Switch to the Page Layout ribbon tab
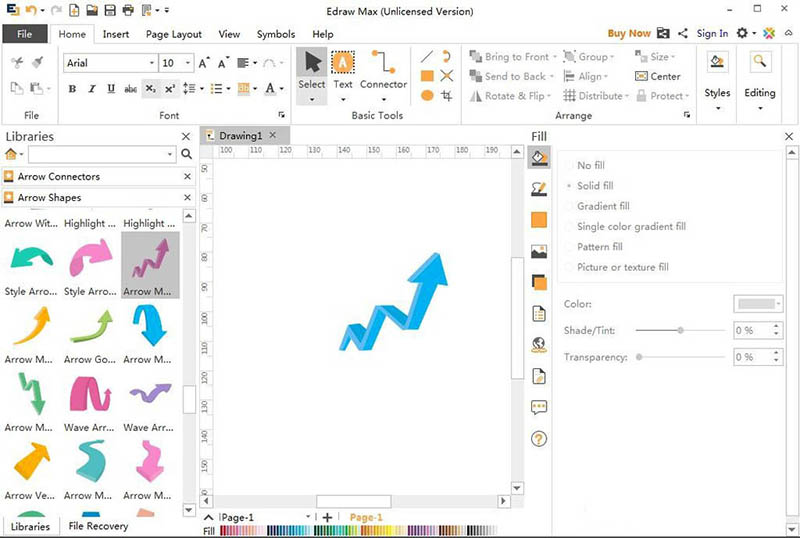The image size is (800, 538). coord(174,34)
